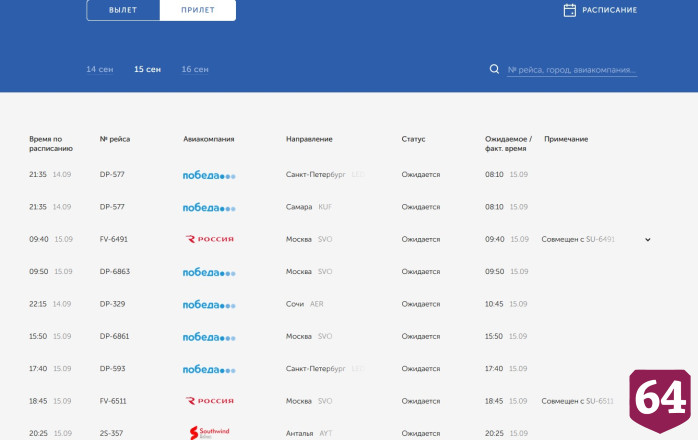This screenshot has height=440, width=698.
Task: Click the Примечание column header
Action: point(566,139)
